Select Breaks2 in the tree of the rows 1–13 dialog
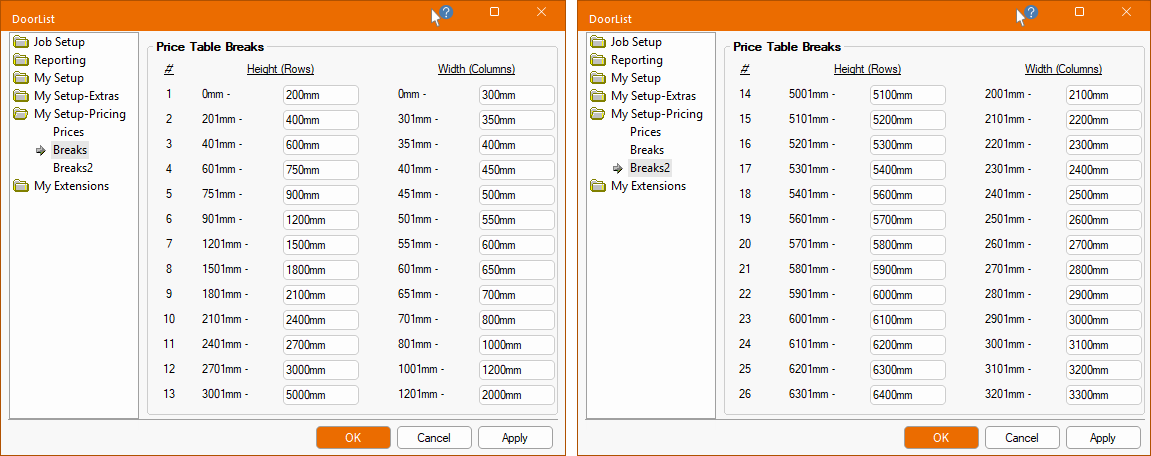 (72, 168)
